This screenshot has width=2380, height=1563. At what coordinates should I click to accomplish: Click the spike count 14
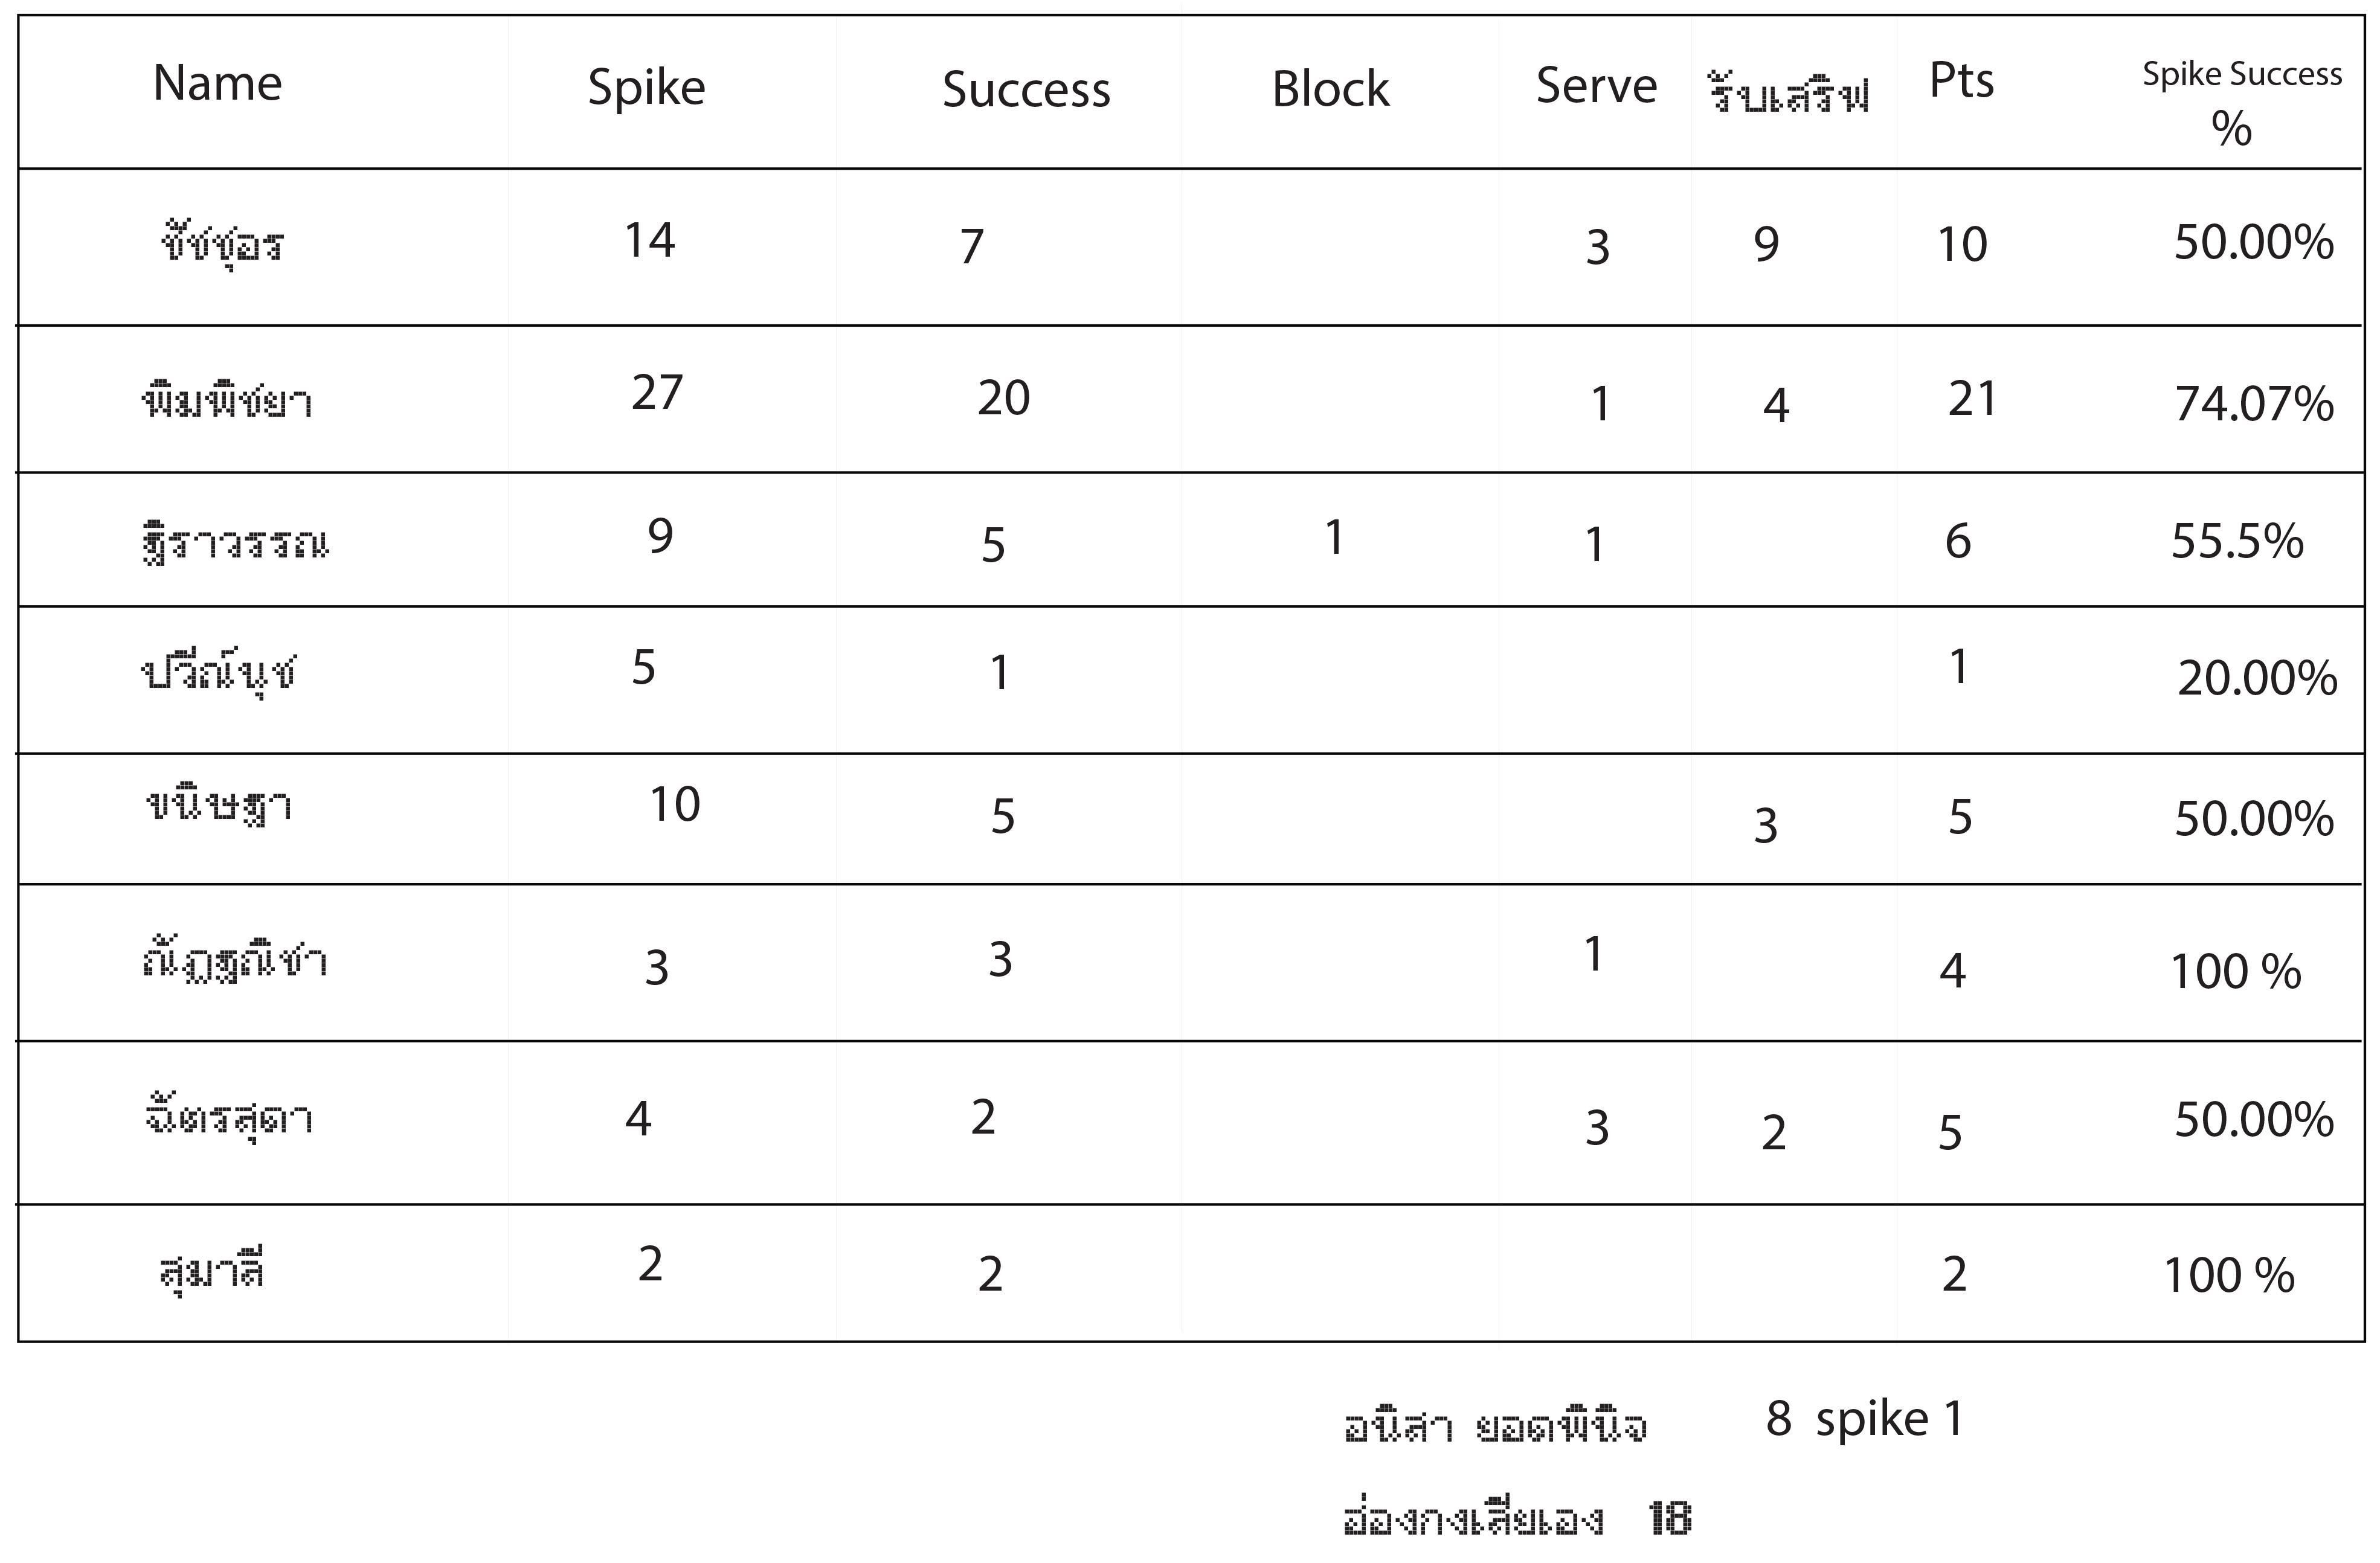tap(650, 241)
